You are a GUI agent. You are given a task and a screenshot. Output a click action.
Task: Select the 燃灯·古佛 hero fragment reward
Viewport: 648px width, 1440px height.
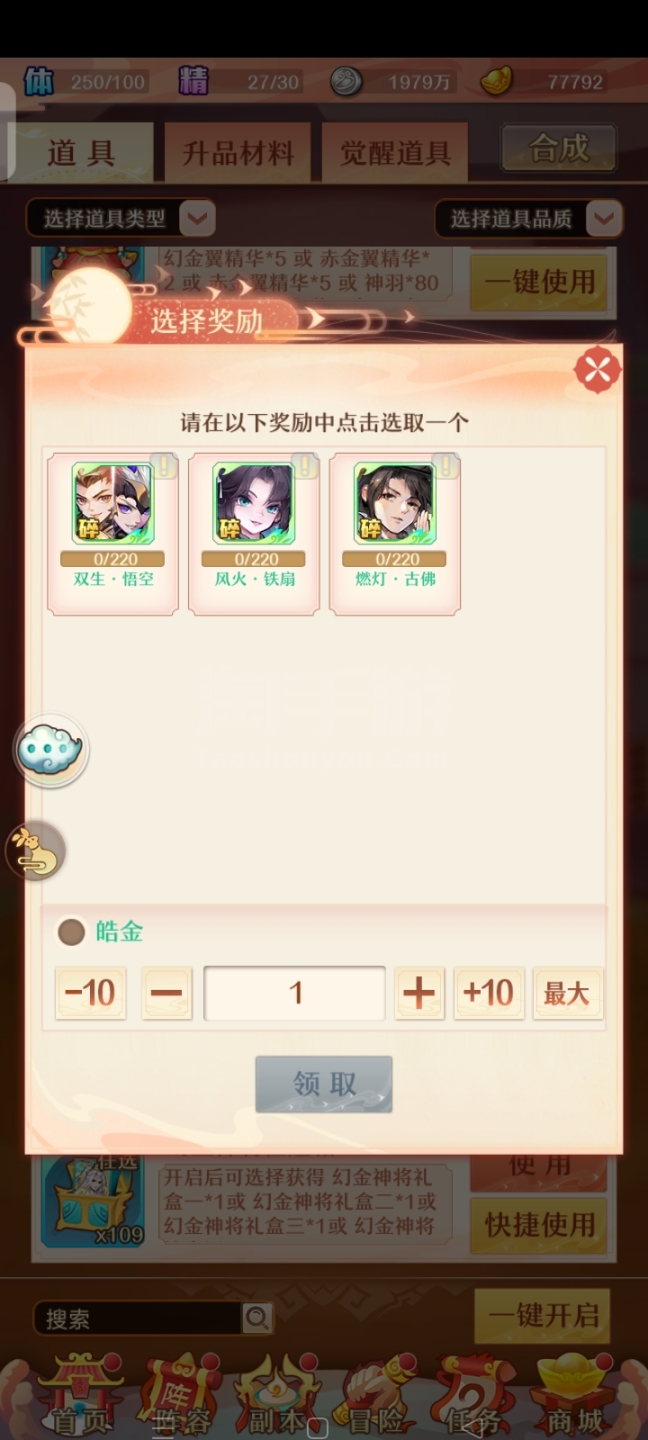coord(395,533)
